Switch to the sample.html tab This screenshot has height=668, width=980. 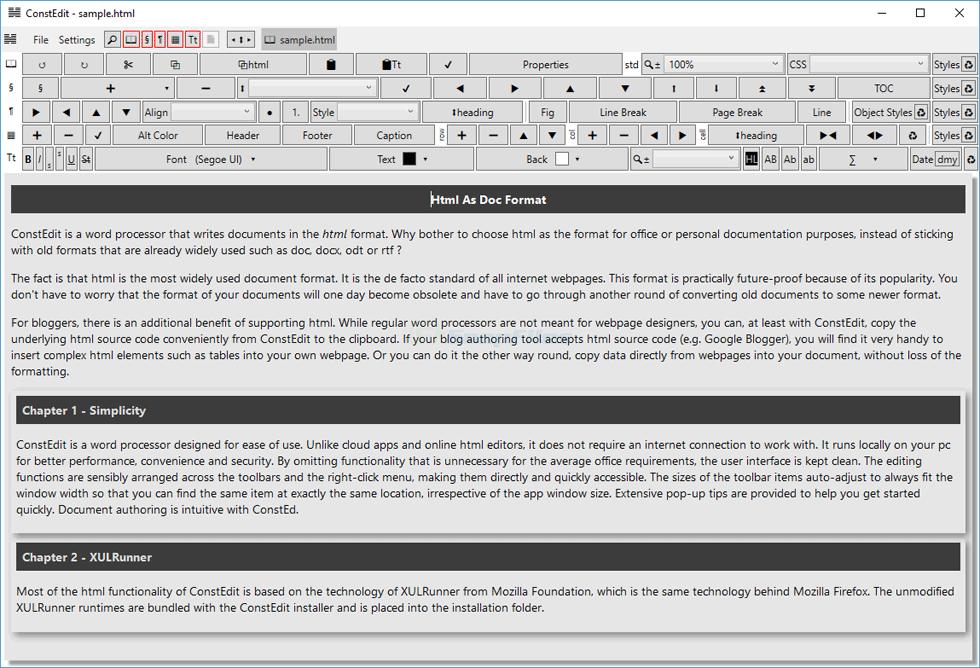[x=299, y=40]
